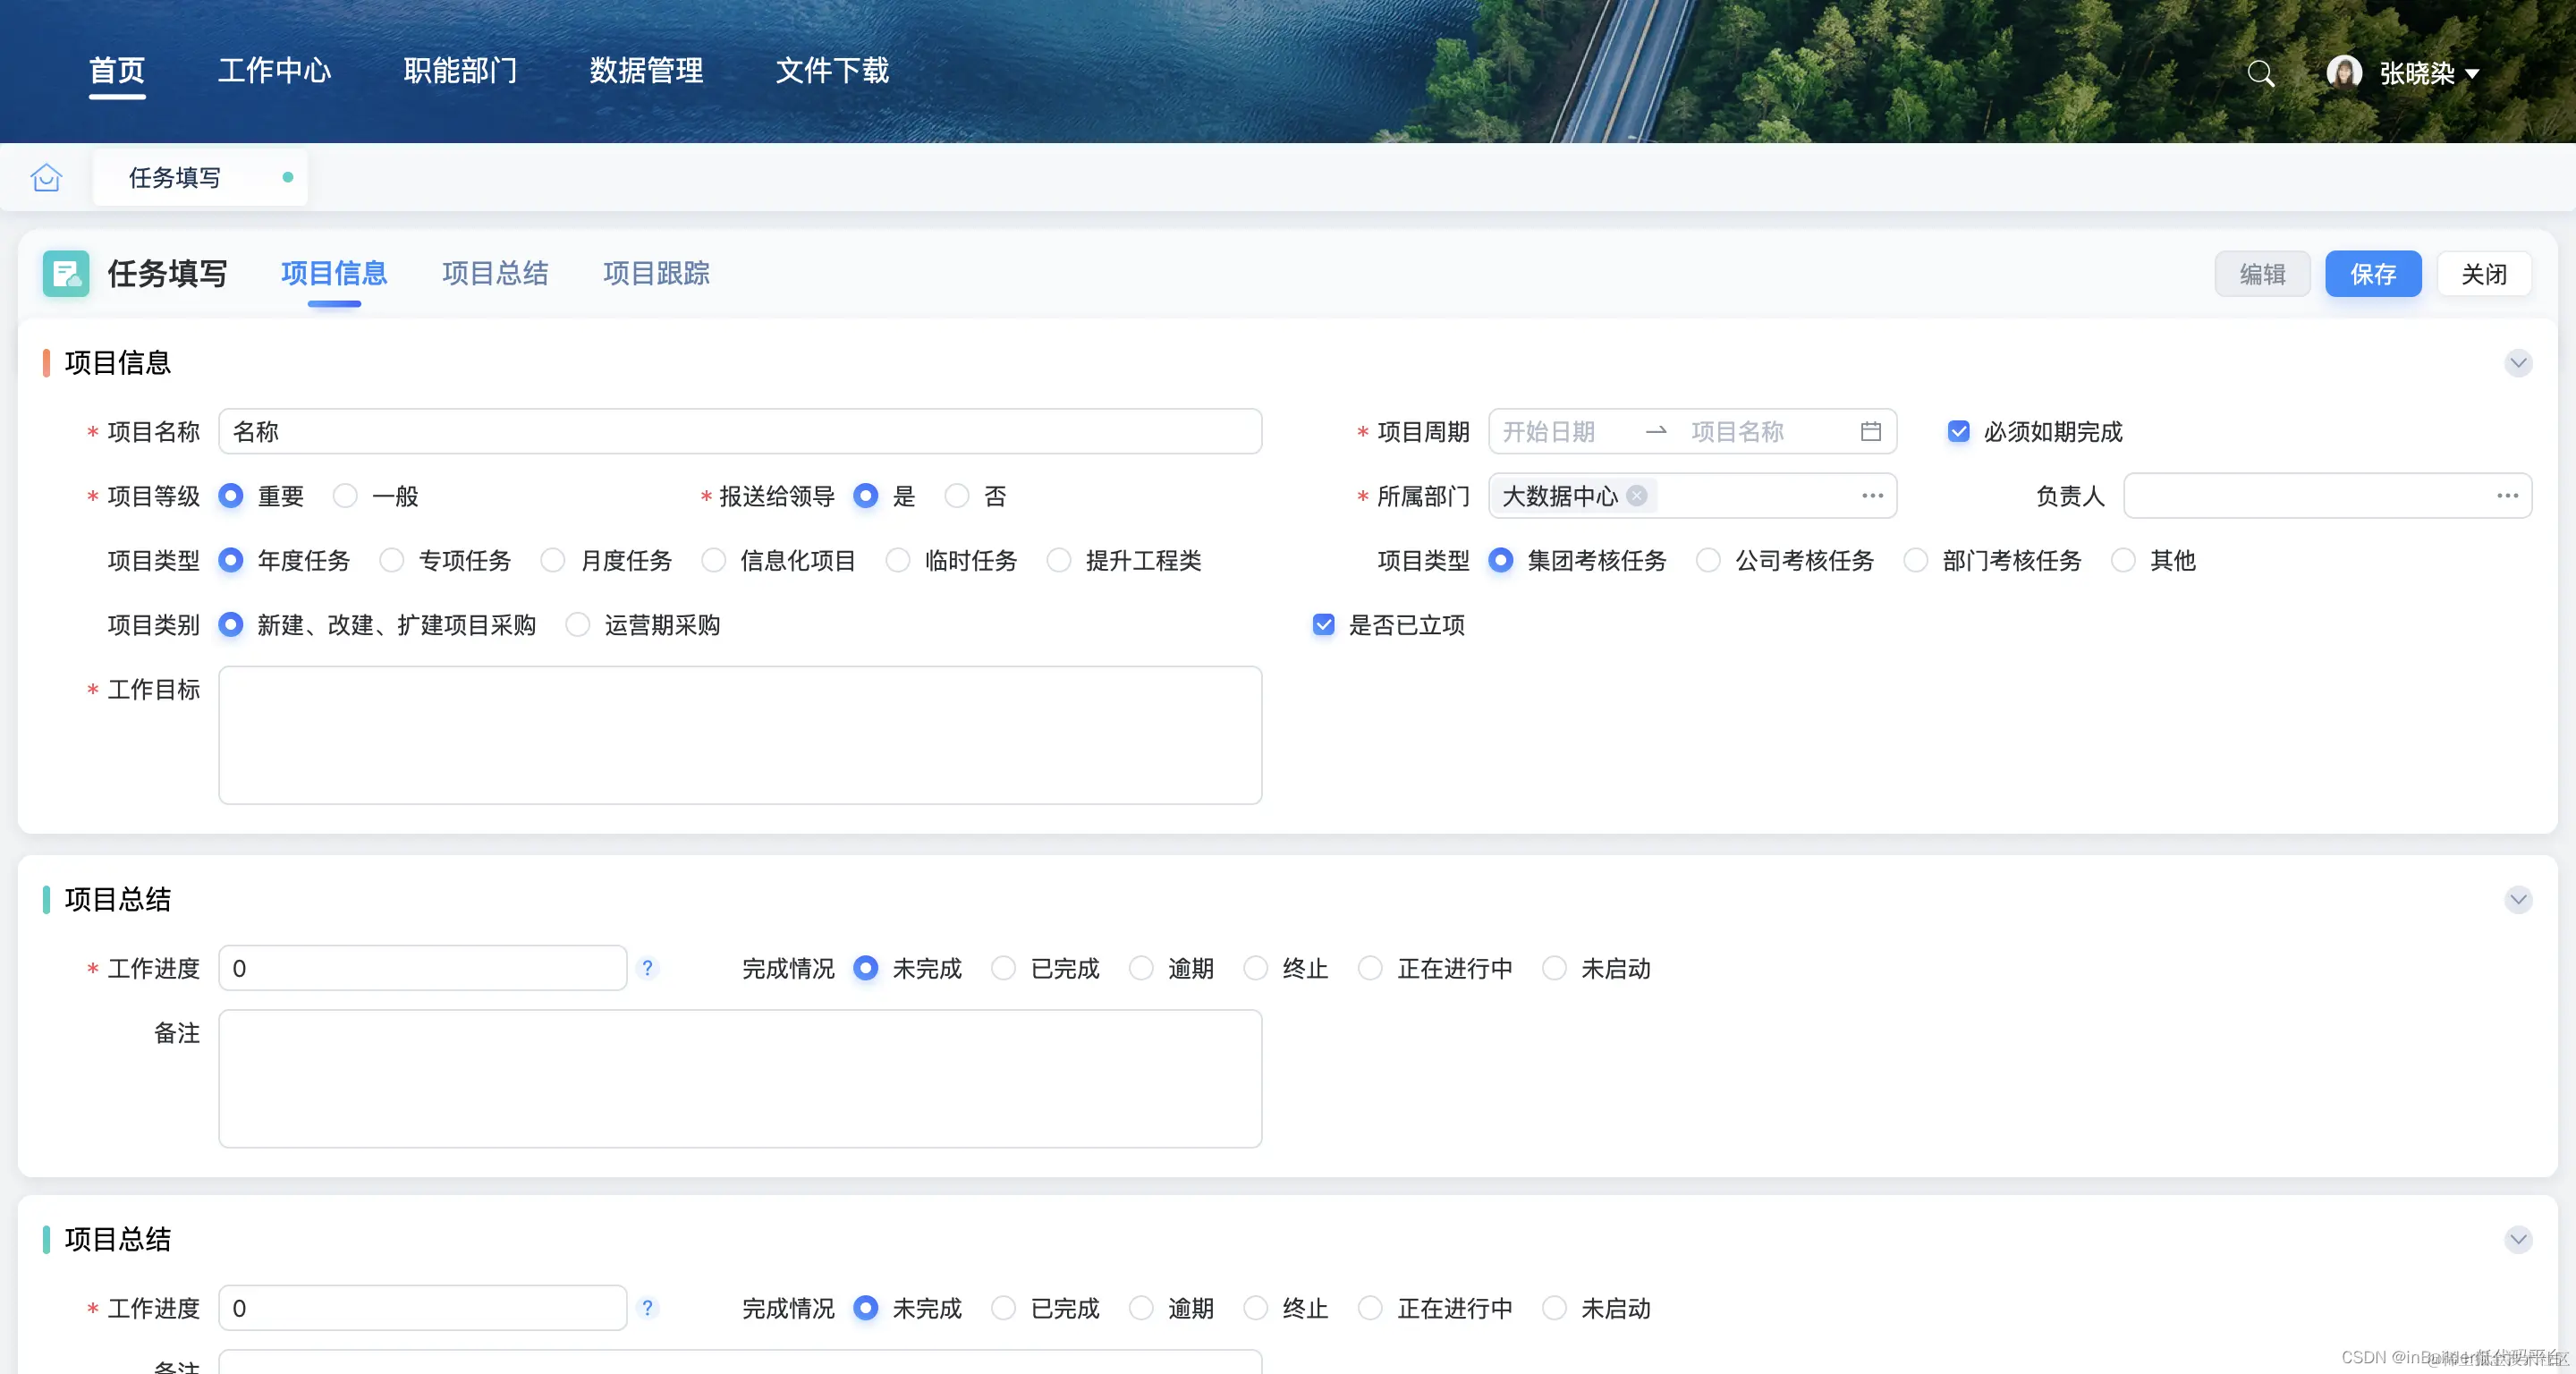Click into the 工作目标 text area

coord(740,735)
